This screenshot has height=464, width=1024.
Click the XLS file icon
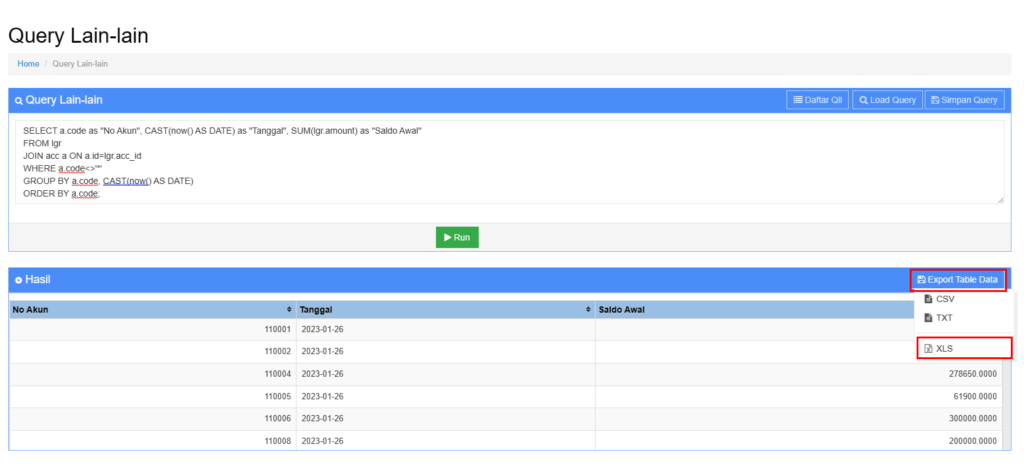click(928, 348)
